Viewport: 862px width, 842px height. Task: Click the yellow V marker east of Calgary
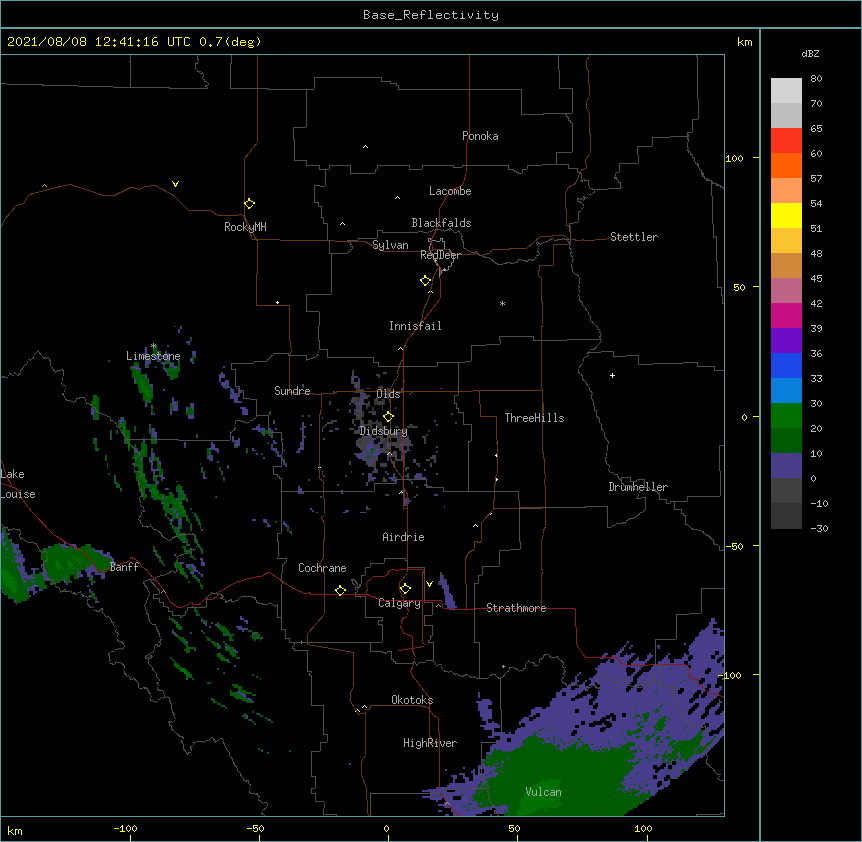click(x=429, y=583)
